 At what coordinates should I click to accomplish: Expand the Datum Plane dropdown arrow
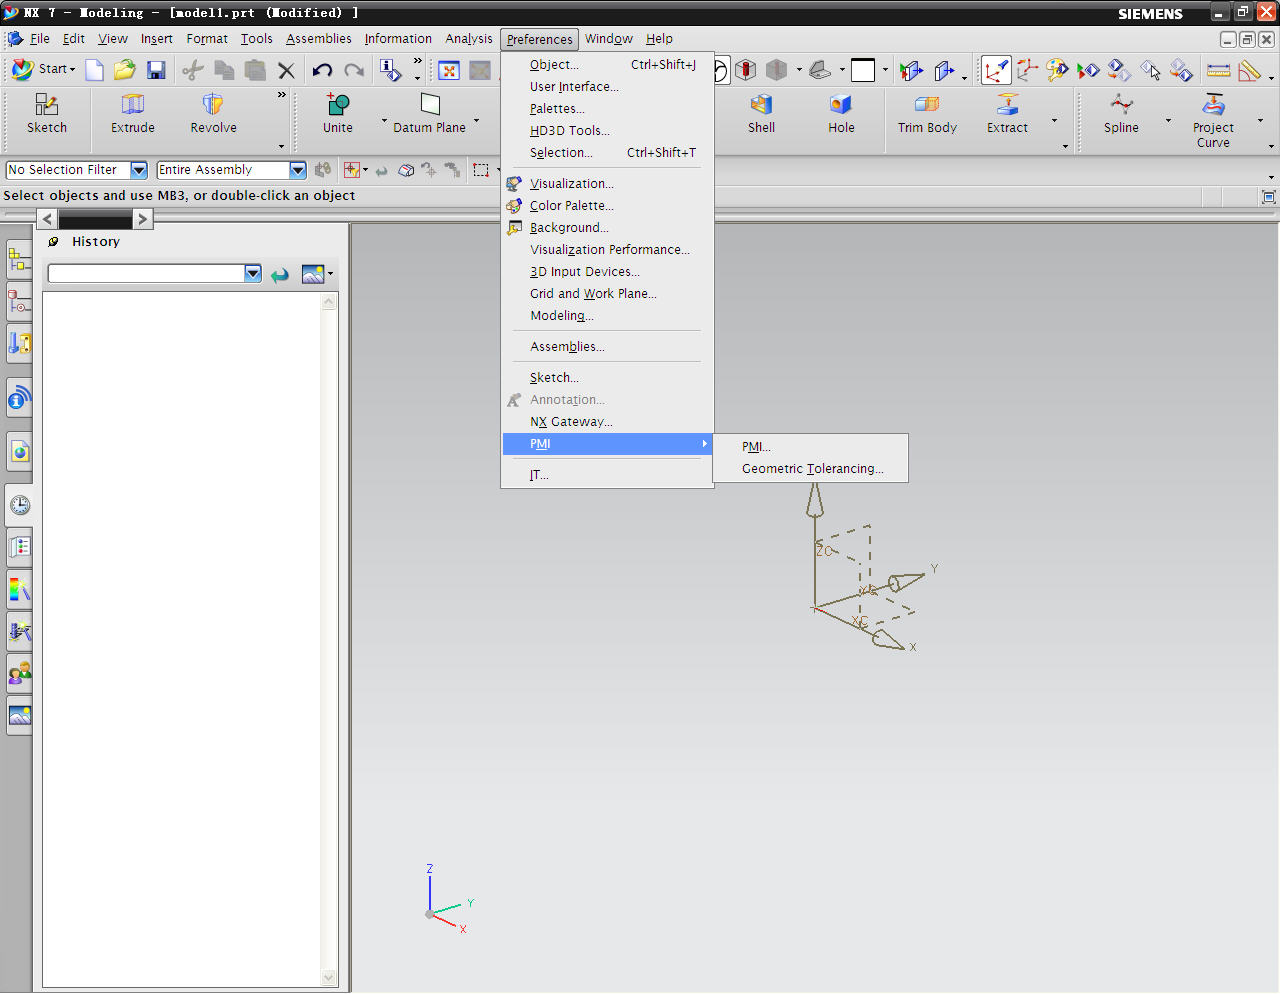click(x=476, y=121)
